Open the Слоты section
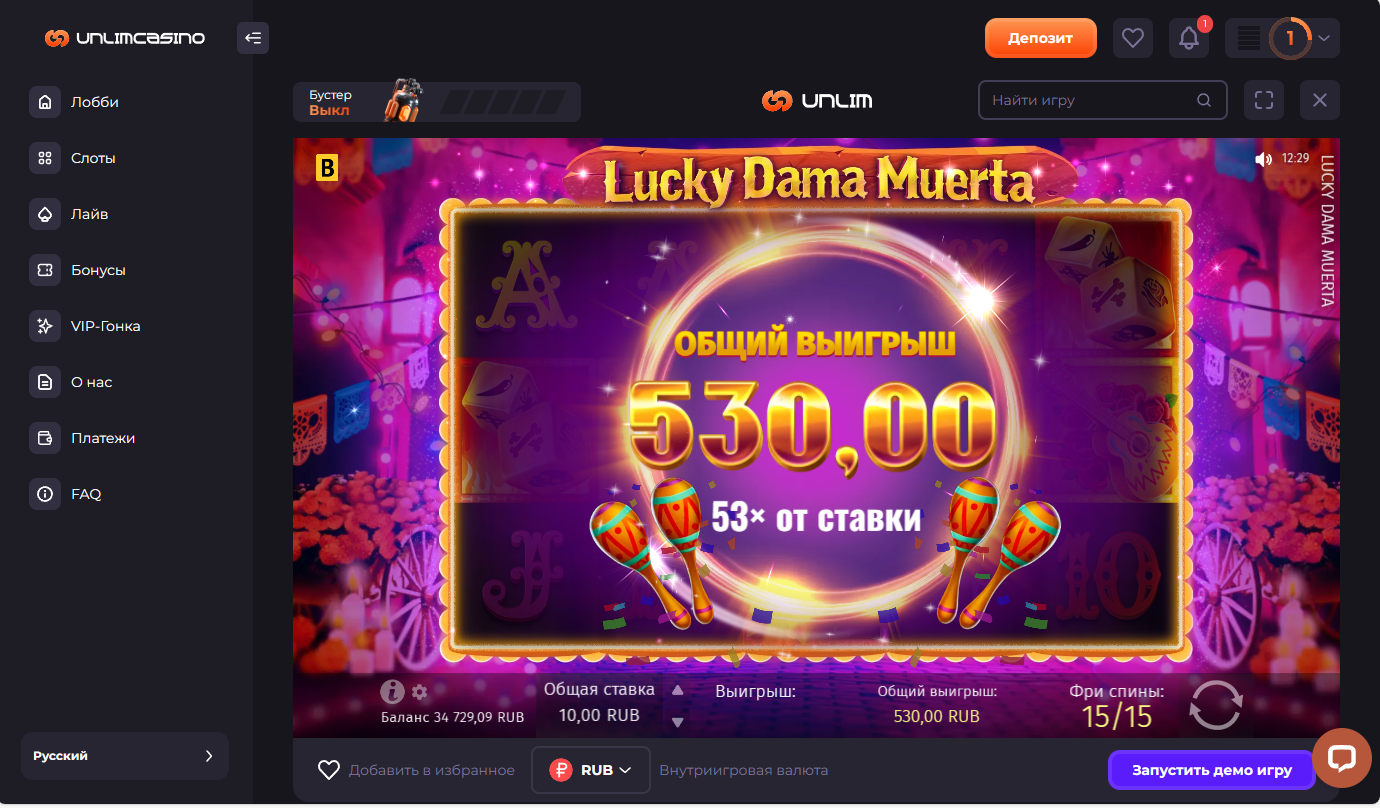Image resolution: width=1380 pixels, height=808 pixels. click(x=92, y=158)
